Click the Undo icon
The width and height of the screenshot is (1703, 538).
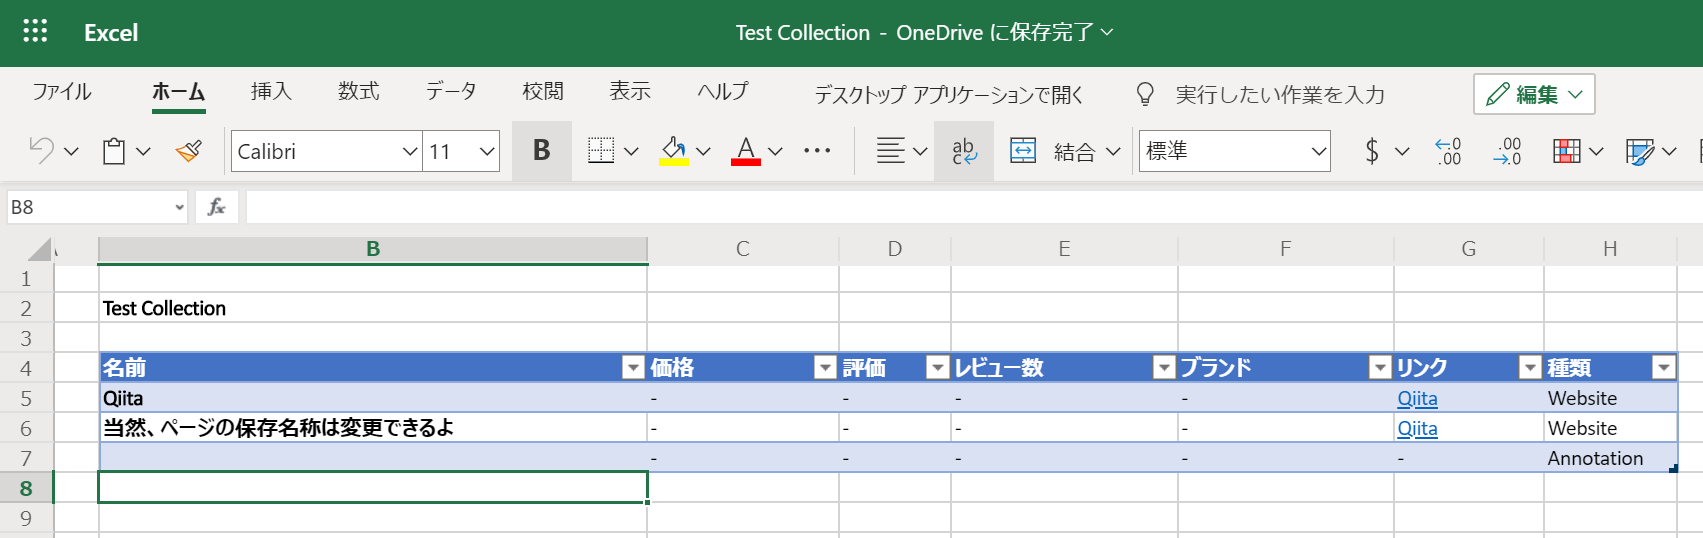[42, 151]
